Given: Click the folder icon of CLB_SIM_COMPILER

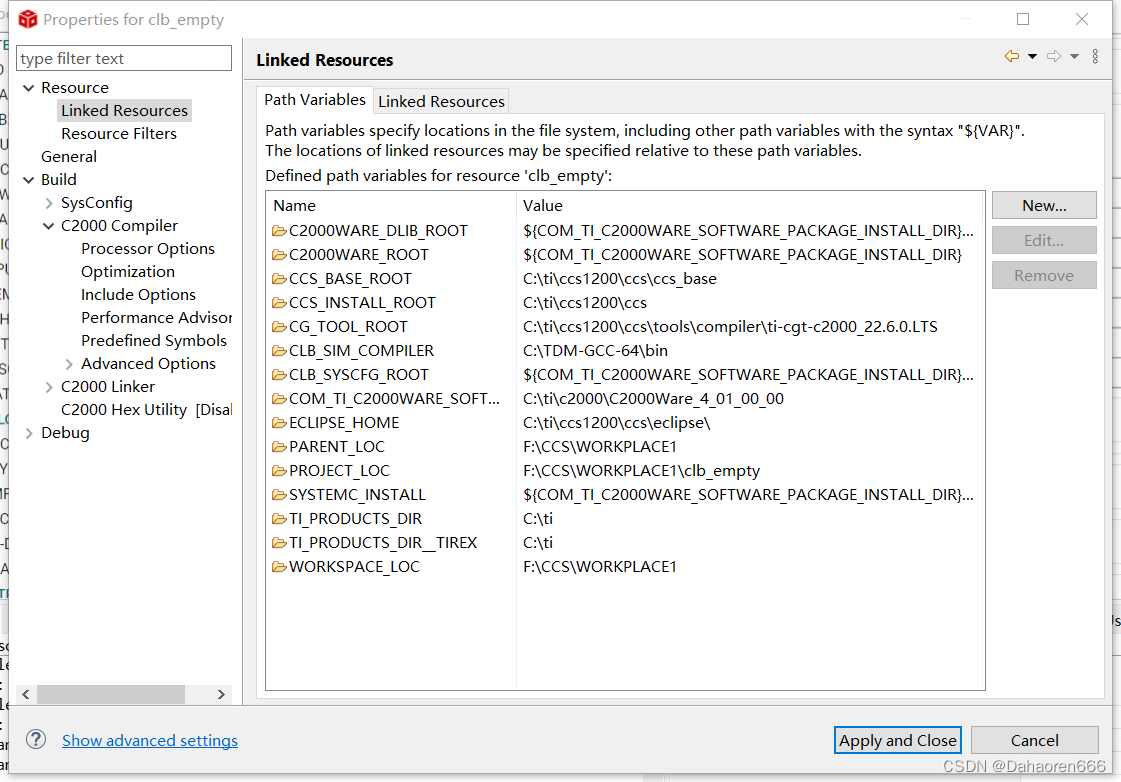Looking at the screenshot, I should coord(279,351).
